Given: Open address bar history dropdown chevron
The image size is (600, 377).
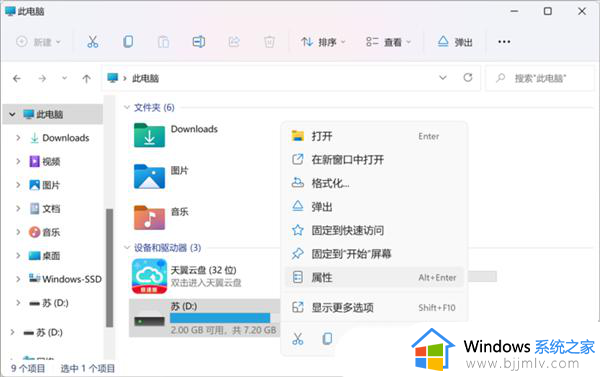Looking at the screenshot, I should click(x=443, y=78).
